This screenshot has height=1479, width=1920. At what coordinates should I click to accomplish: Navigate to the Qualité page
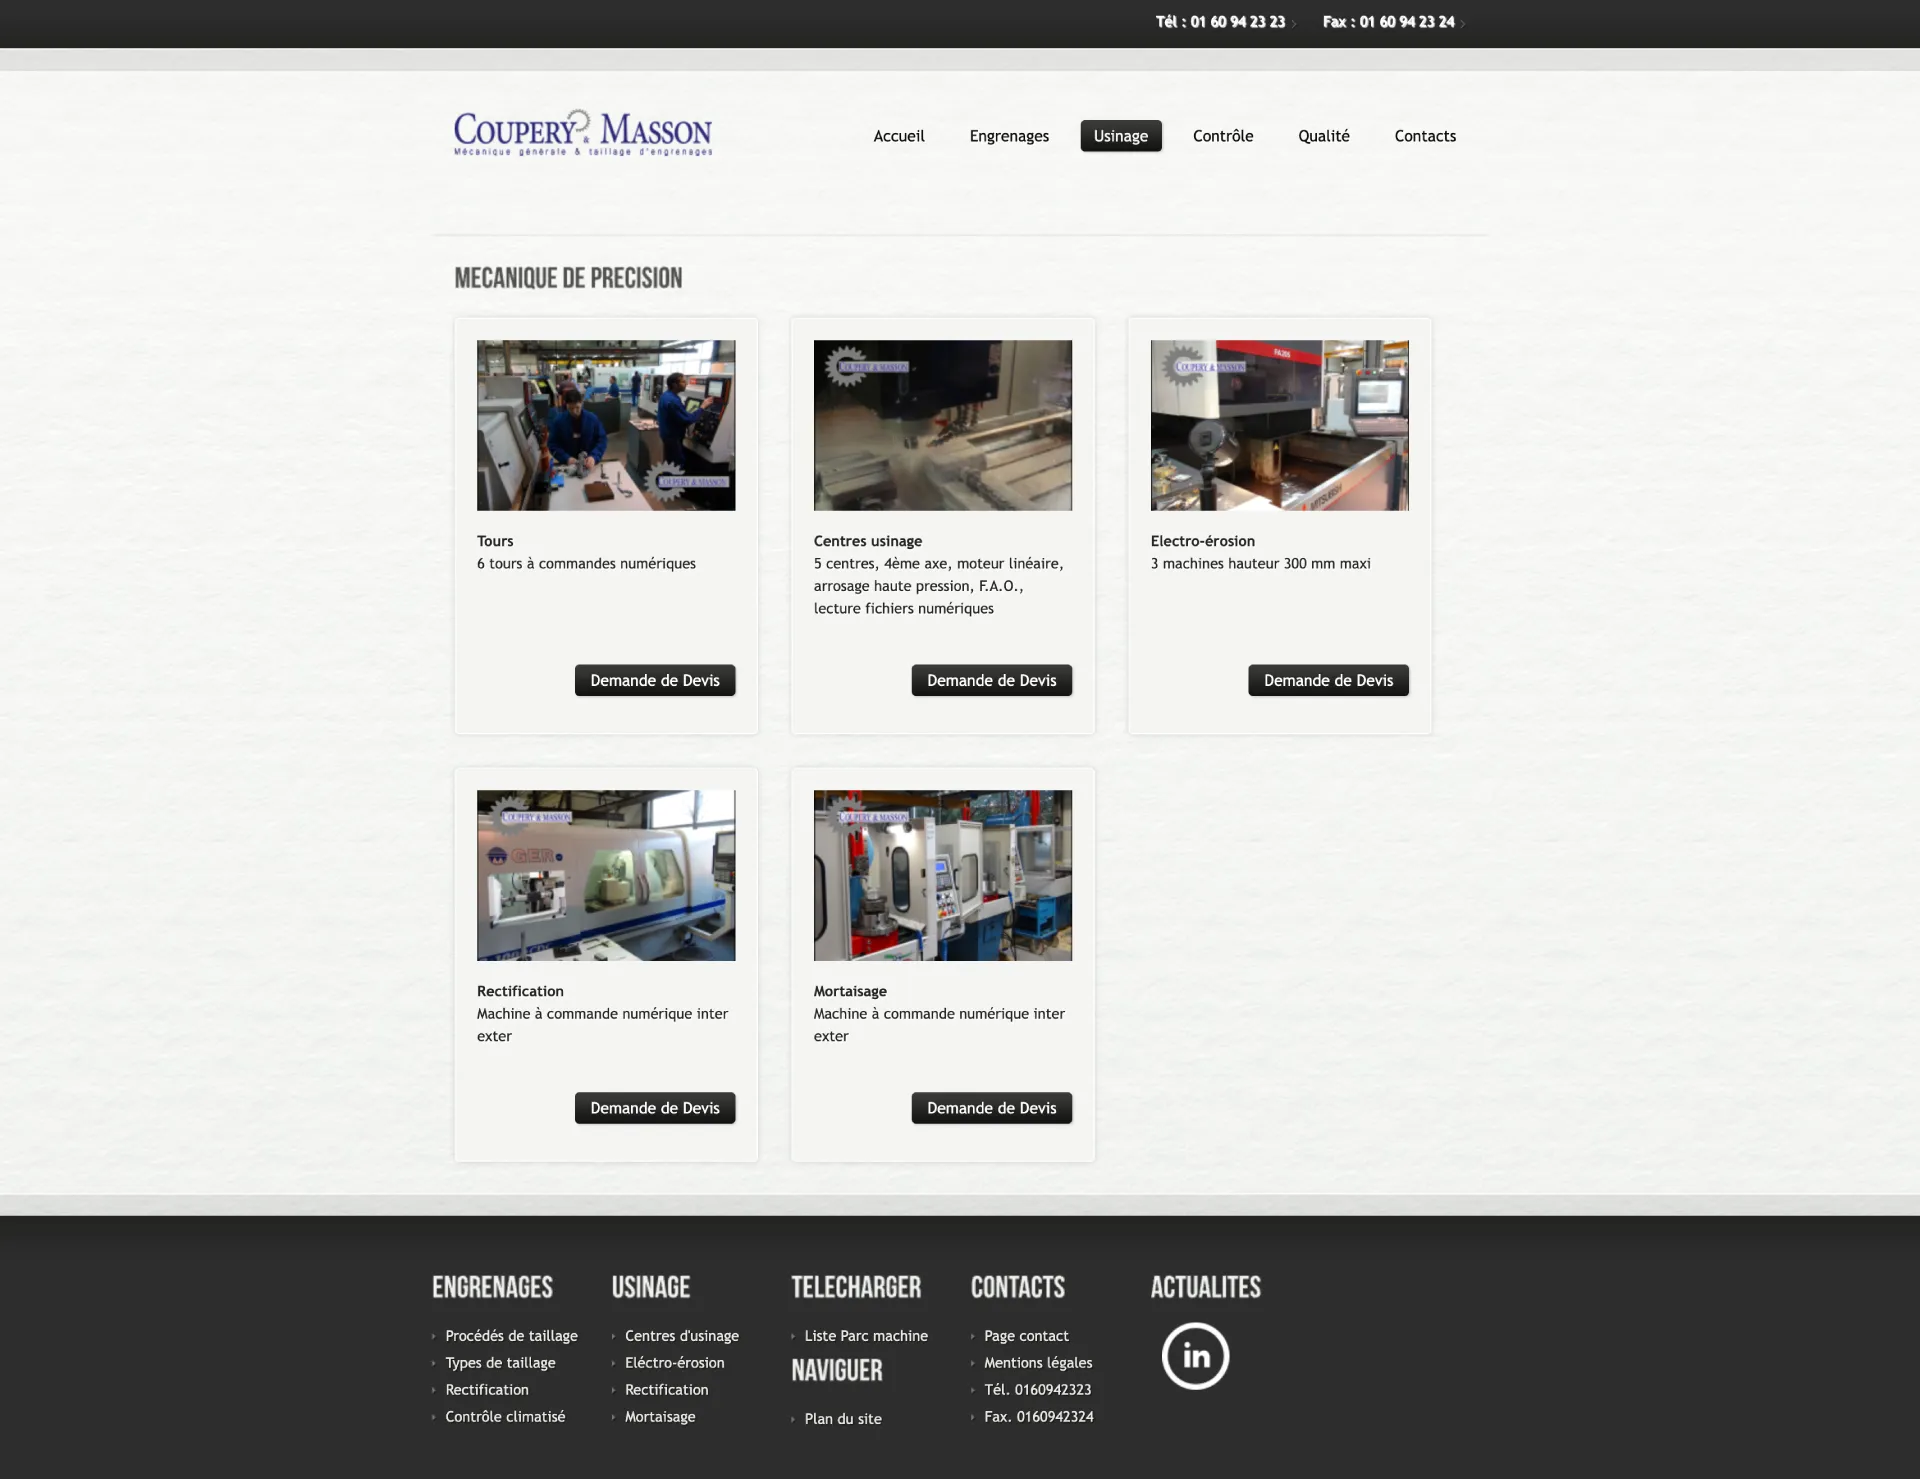coord(1324,136)
